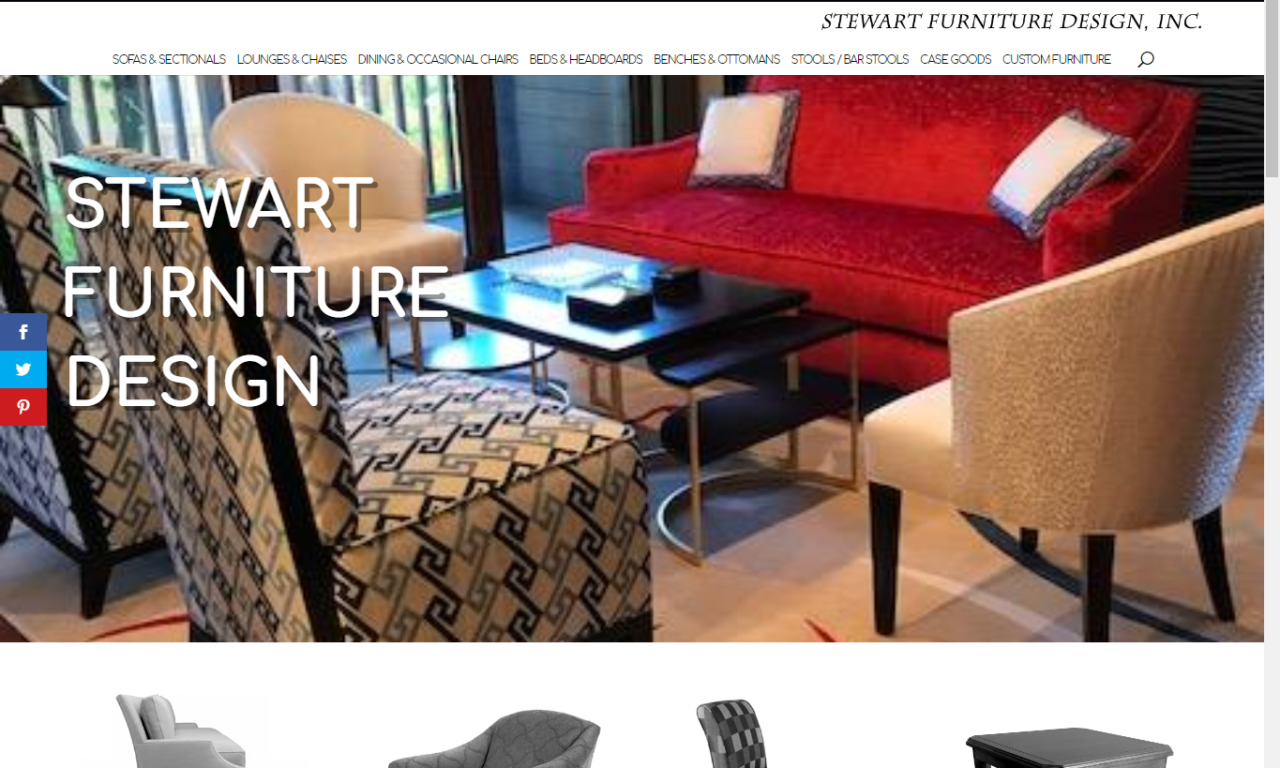Click the Stewart Furniture Design hero heading
Viewport: 1280px width, 768px height.
256,291
